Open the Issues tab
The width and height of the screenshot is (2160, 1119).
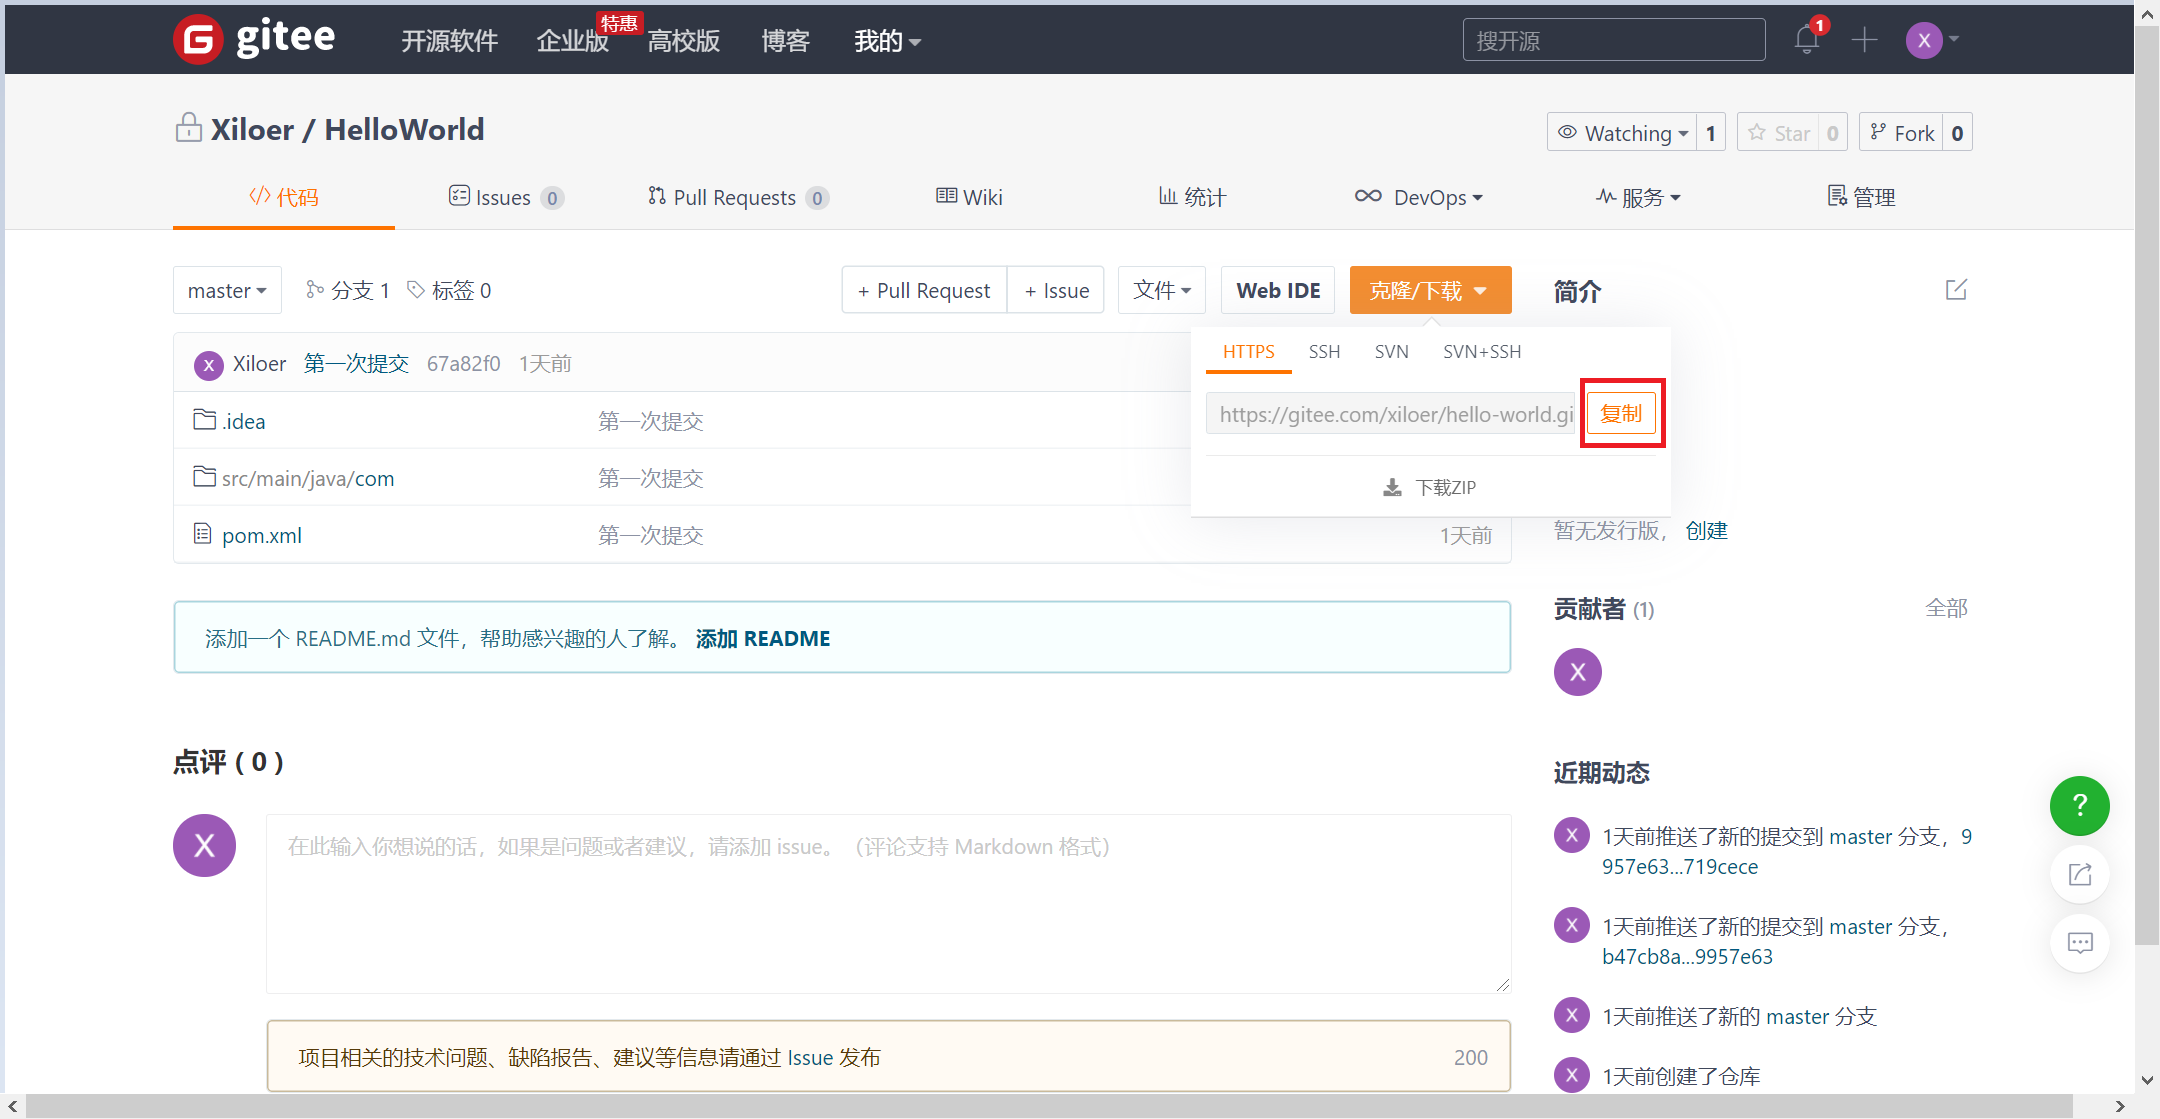[x=506, y=197]
